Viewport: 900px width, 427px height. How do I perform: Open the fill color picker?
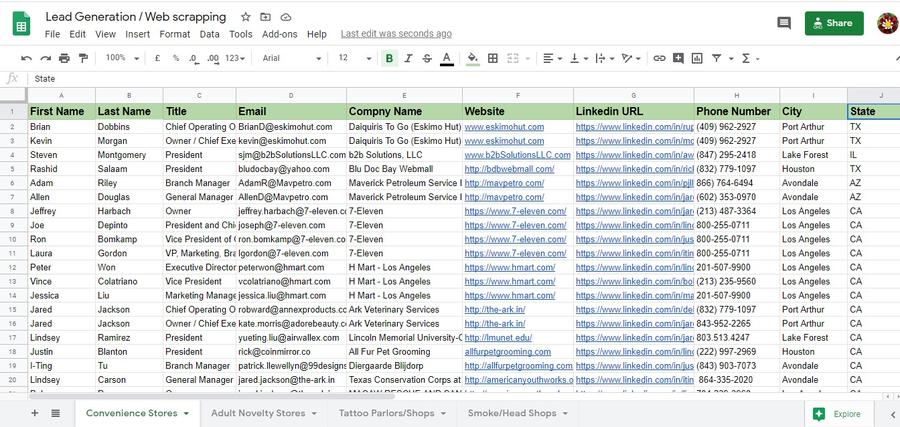click(x=473, y=58)
